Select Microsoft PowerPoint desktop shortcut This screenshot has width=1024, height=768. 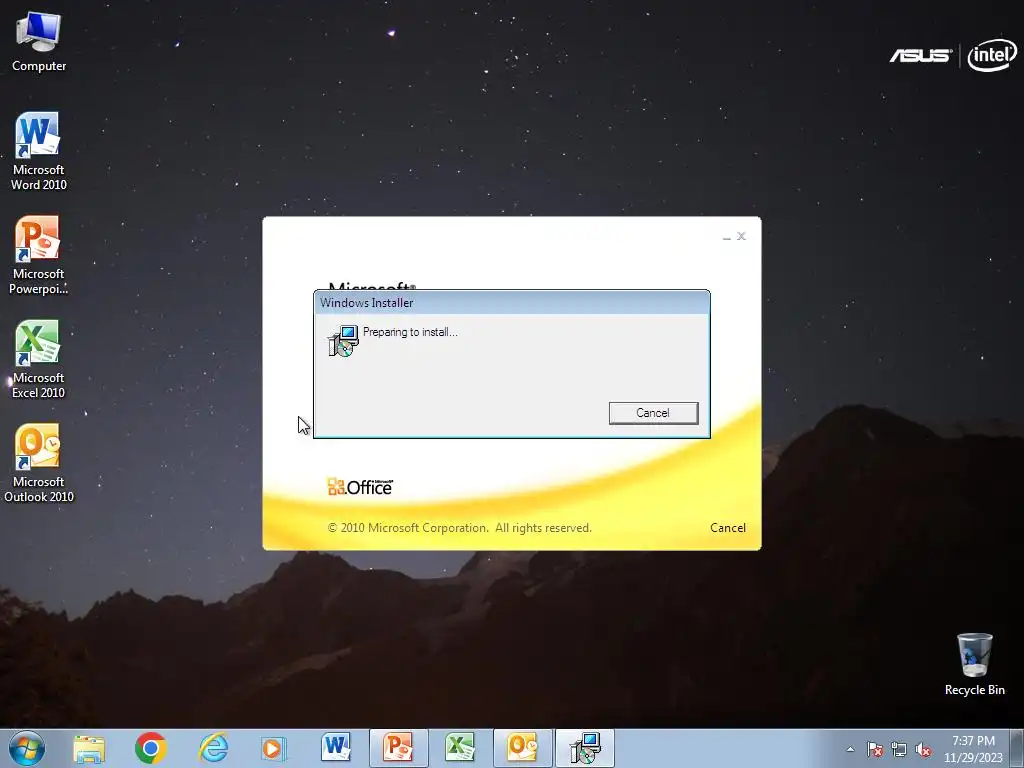tap(38, 255)
